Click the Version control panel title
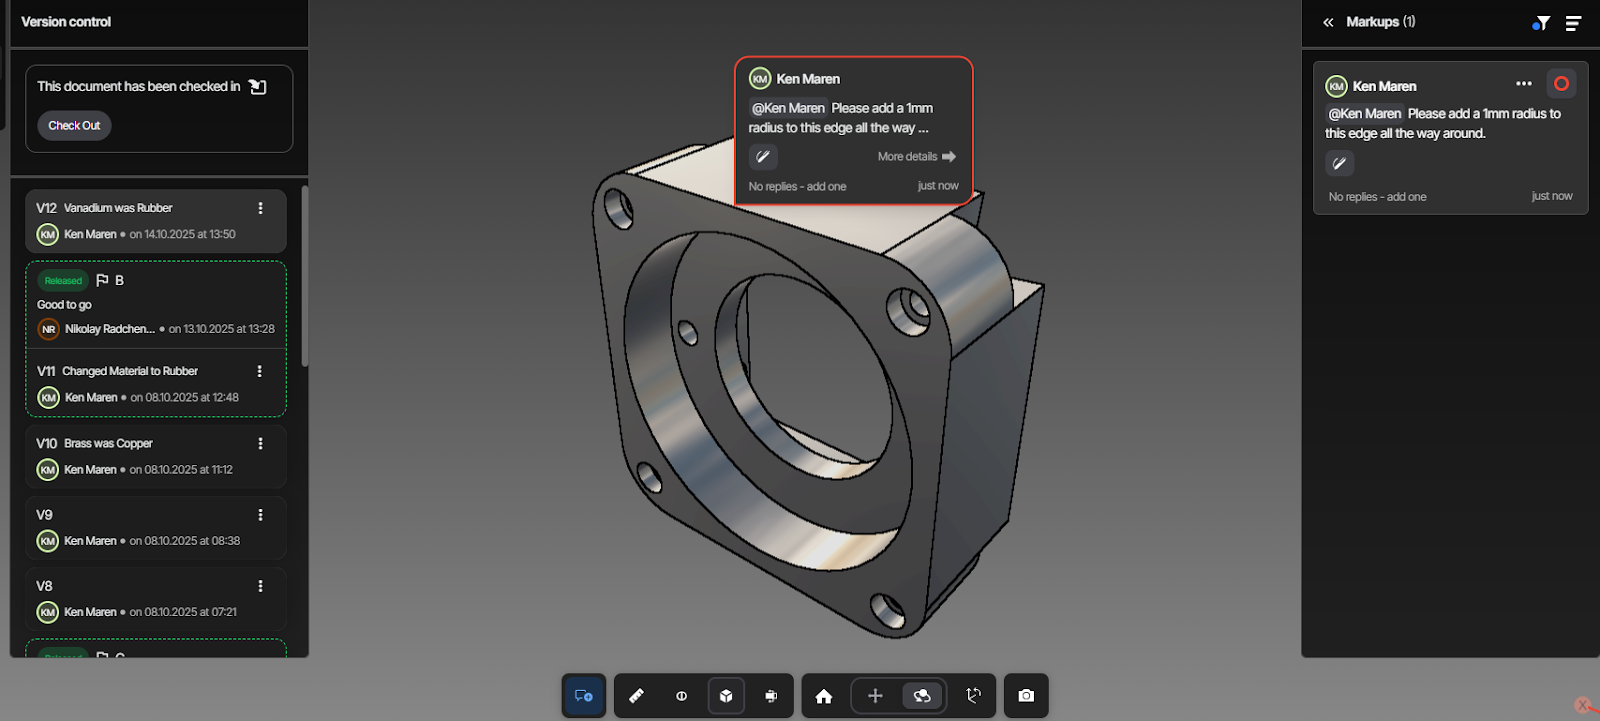The height and width of the screenshot is (721, 1600). click(66, 22)
